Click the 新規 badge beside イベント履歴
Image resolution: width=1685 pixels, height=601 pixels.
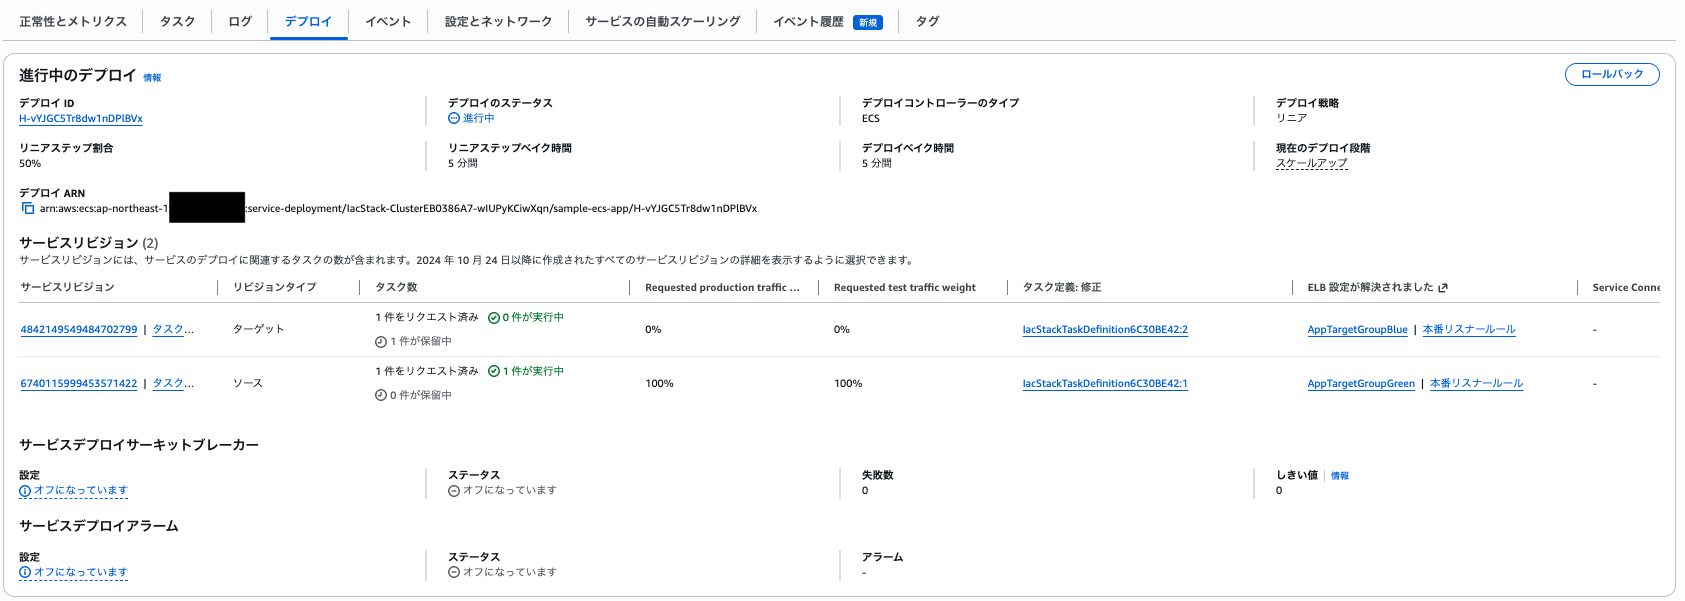pos(867,22)
